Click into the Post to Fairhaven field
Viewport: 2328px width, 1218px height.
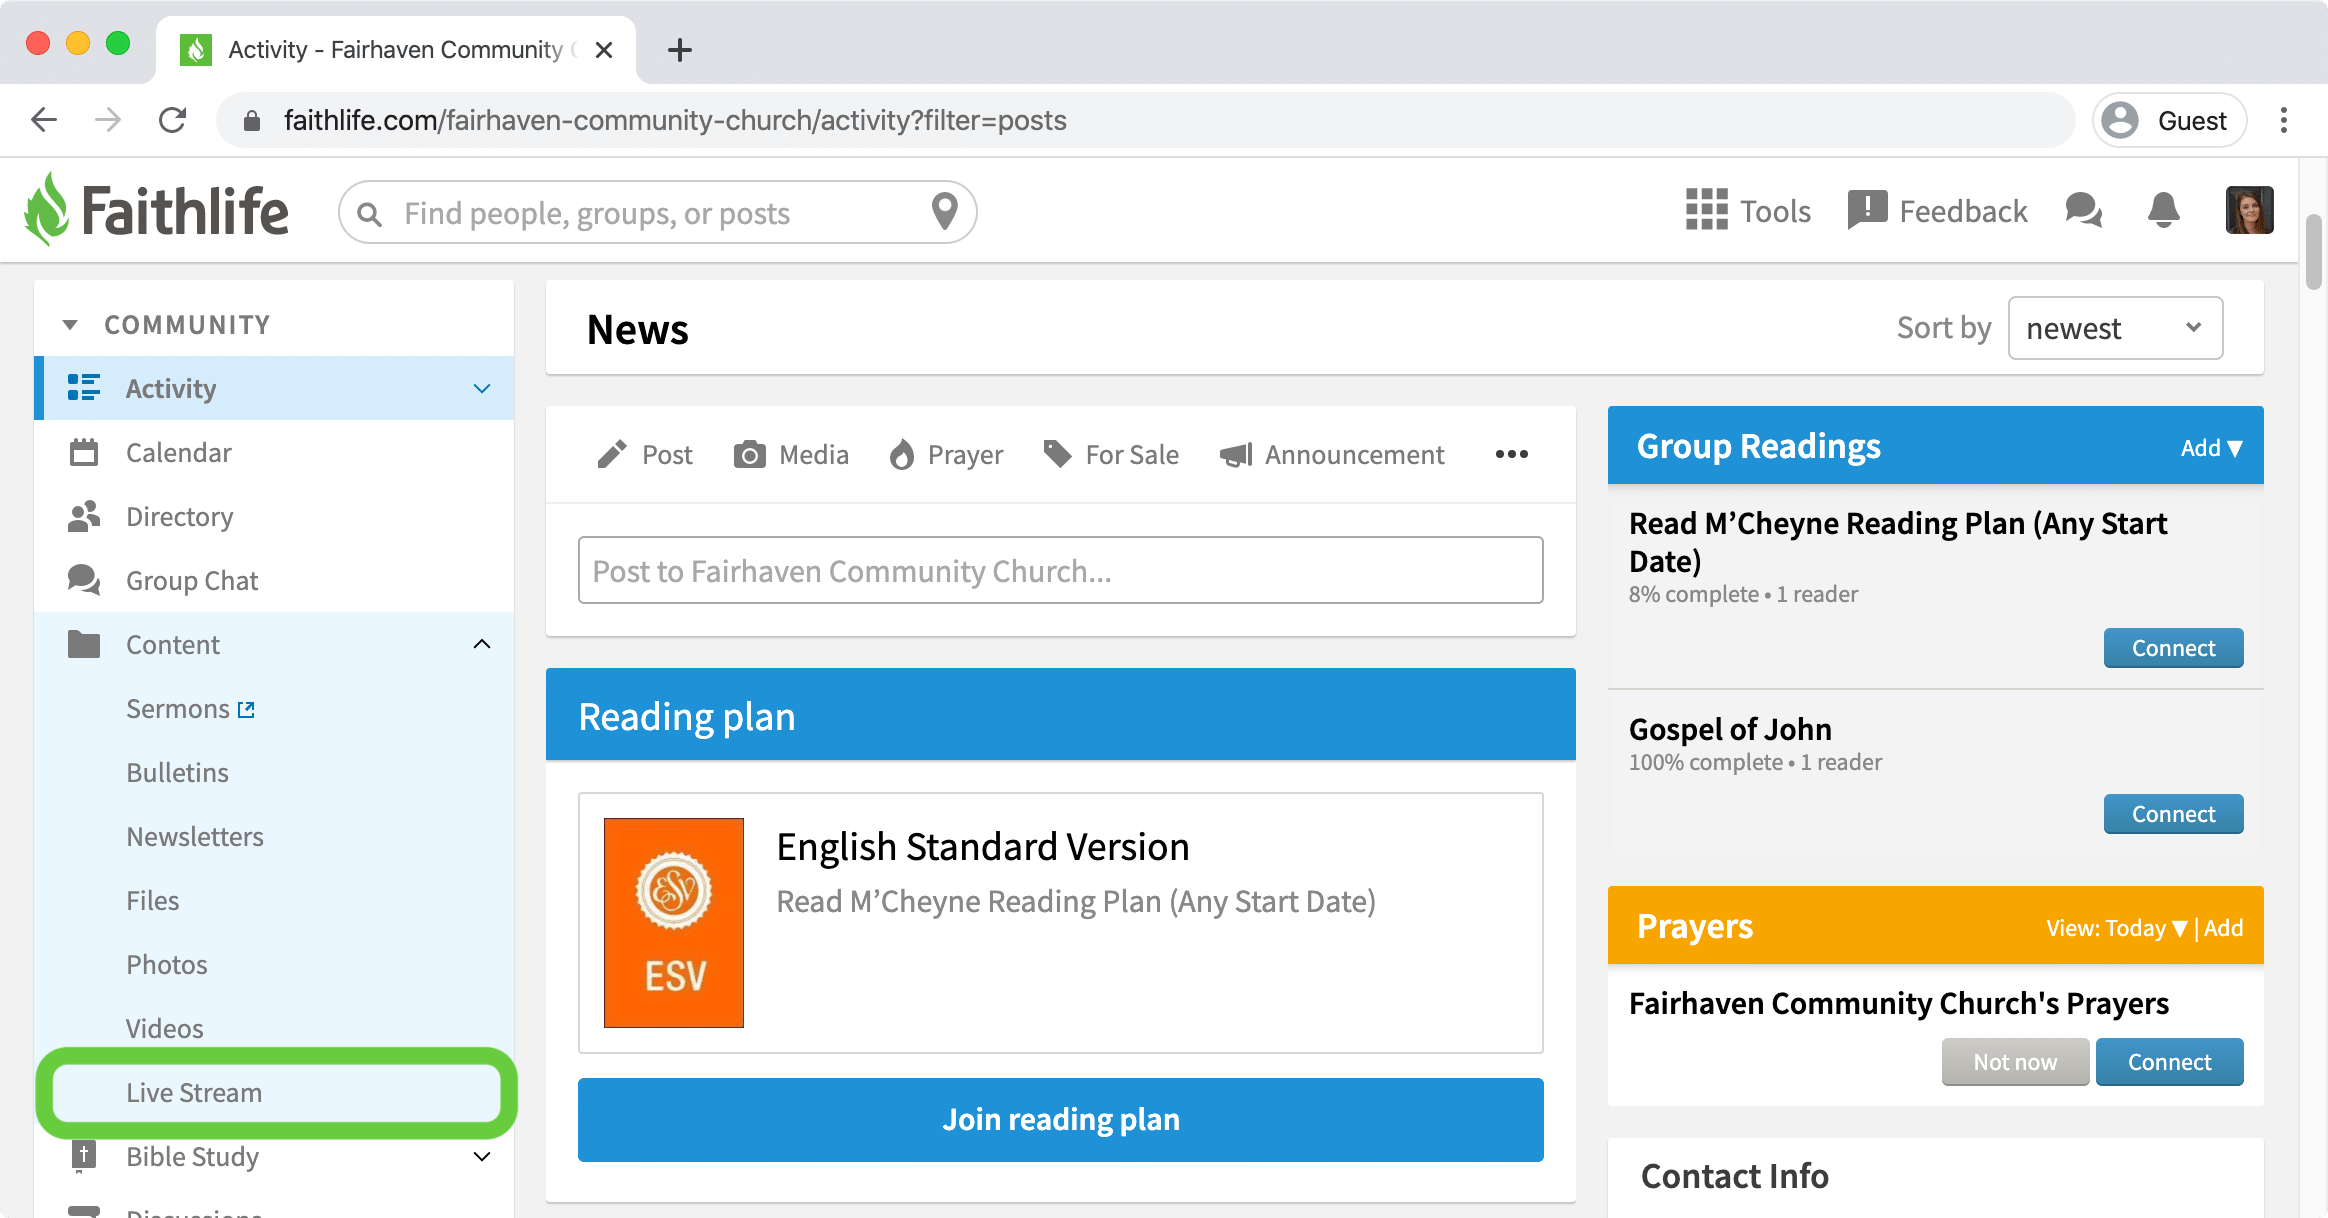tap(1060, 570)
